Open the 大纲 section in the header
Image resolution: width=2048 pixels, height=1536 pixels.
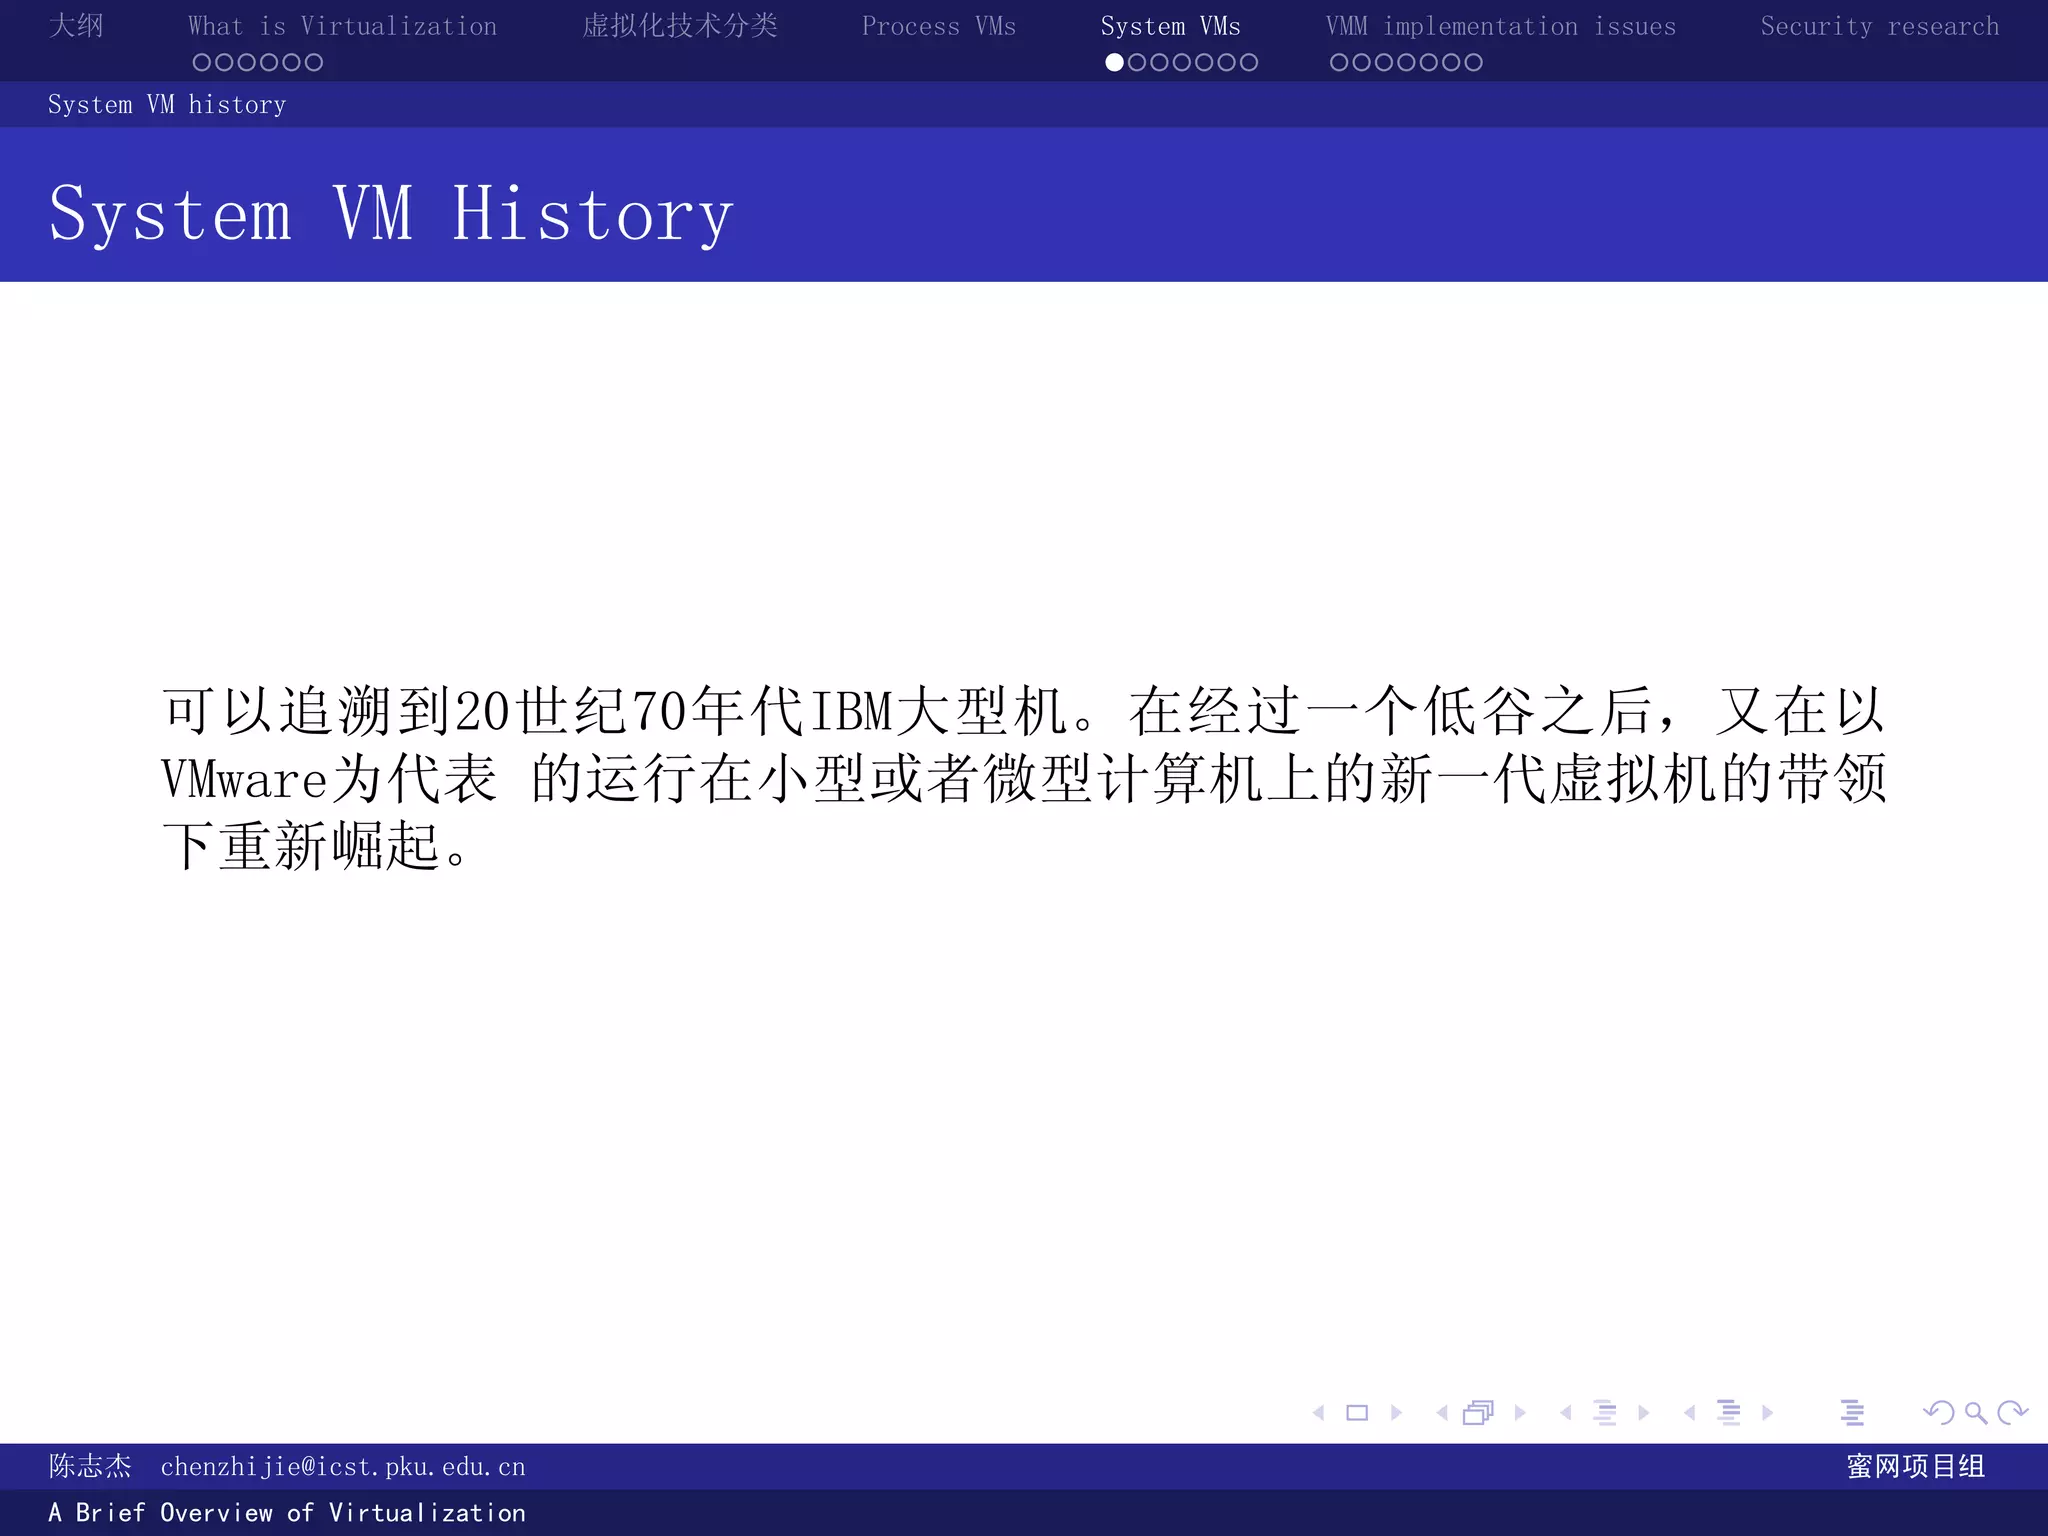pyautogui.click(x=76, y=26)
